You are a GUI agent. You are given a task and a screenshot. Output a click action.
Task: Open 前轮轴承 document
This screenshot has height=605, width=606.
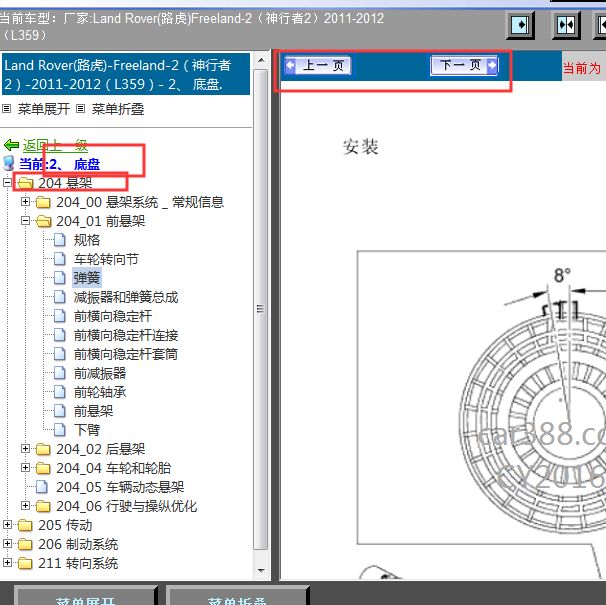(100, 392)
